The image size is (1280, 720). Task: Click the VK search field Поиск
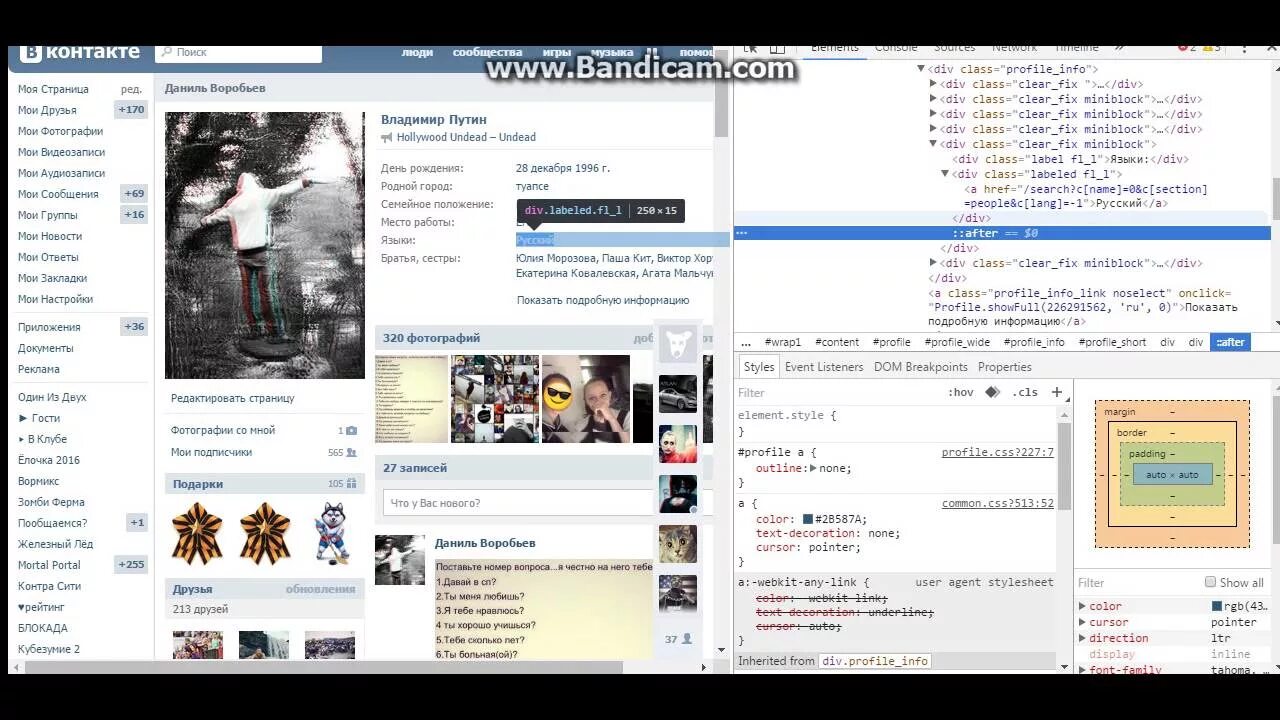(238, 52)
